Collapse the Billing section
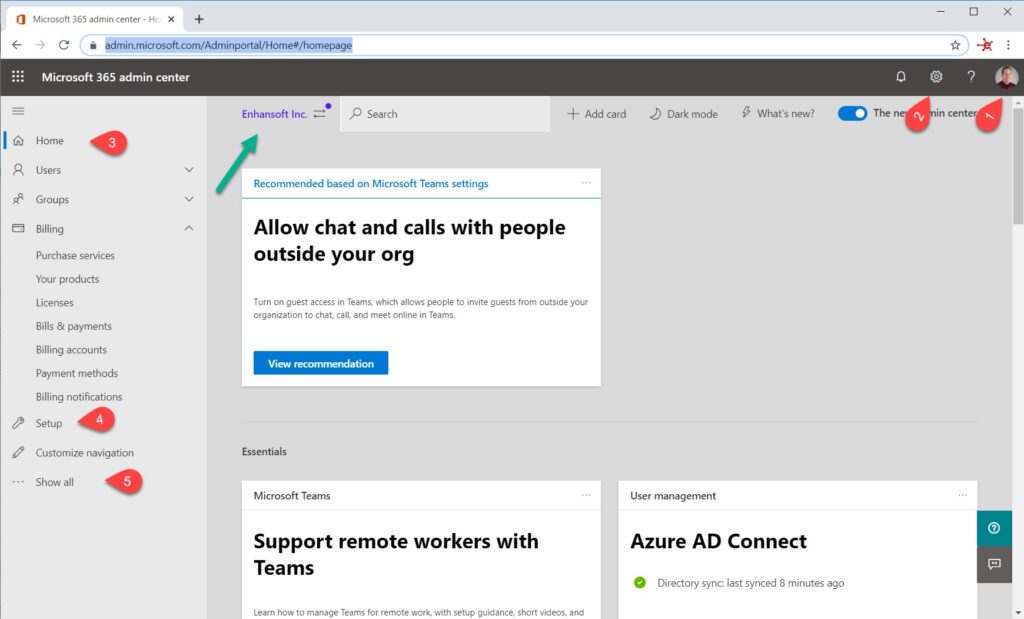 pos(187,228)
